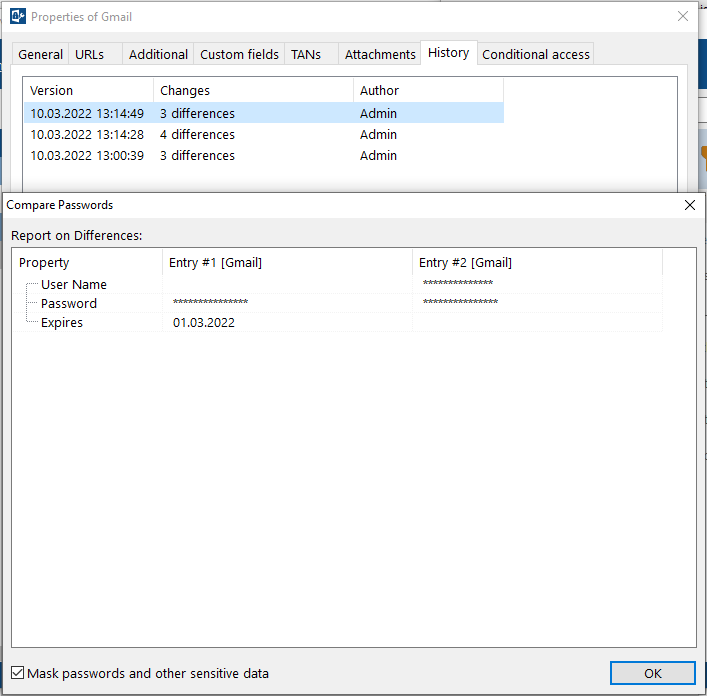The width and height of the screenshot is (707, 696).
Task: Select version 10.03.2022 13:14:28
Action: click(x=264, y=134)
